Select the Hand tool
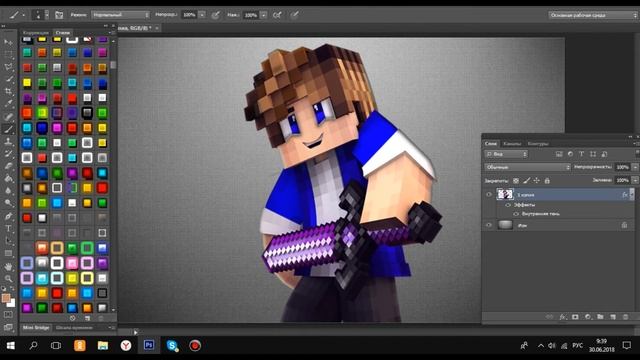The image size is (640, 360). [x=8, y=267]
